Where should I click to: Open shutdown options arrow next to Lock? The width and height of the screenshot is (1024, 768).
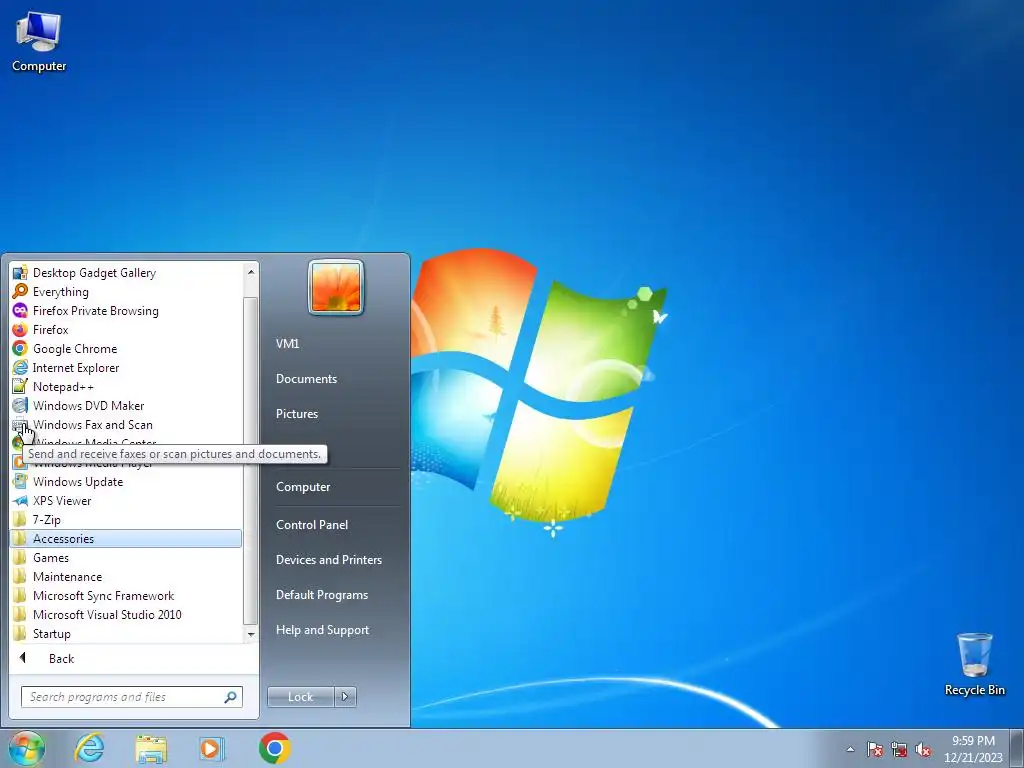345,697
